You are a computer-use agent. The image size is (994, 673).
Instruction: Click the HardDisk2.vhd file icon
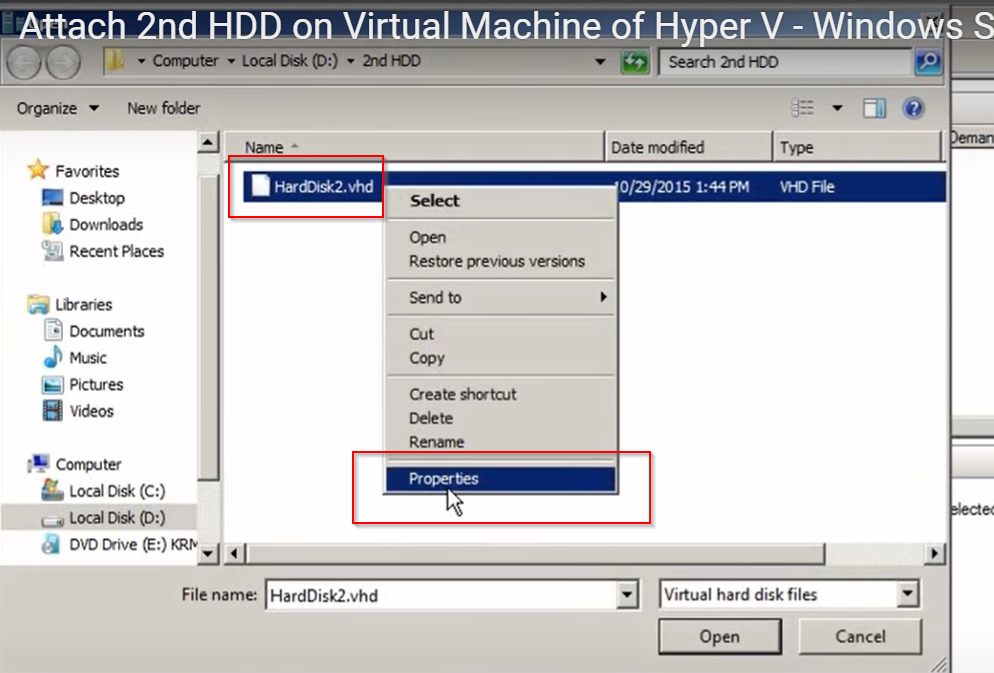260,186
